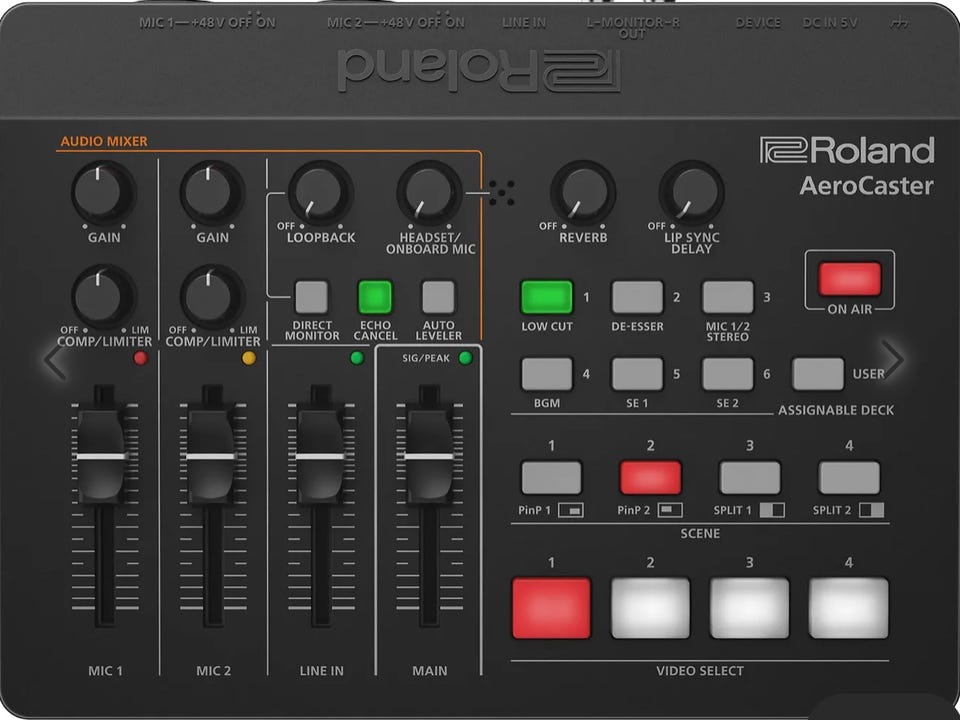Grab the LINE IN fader
This screenshot has height=720, width=960.
tap(319, 456)
